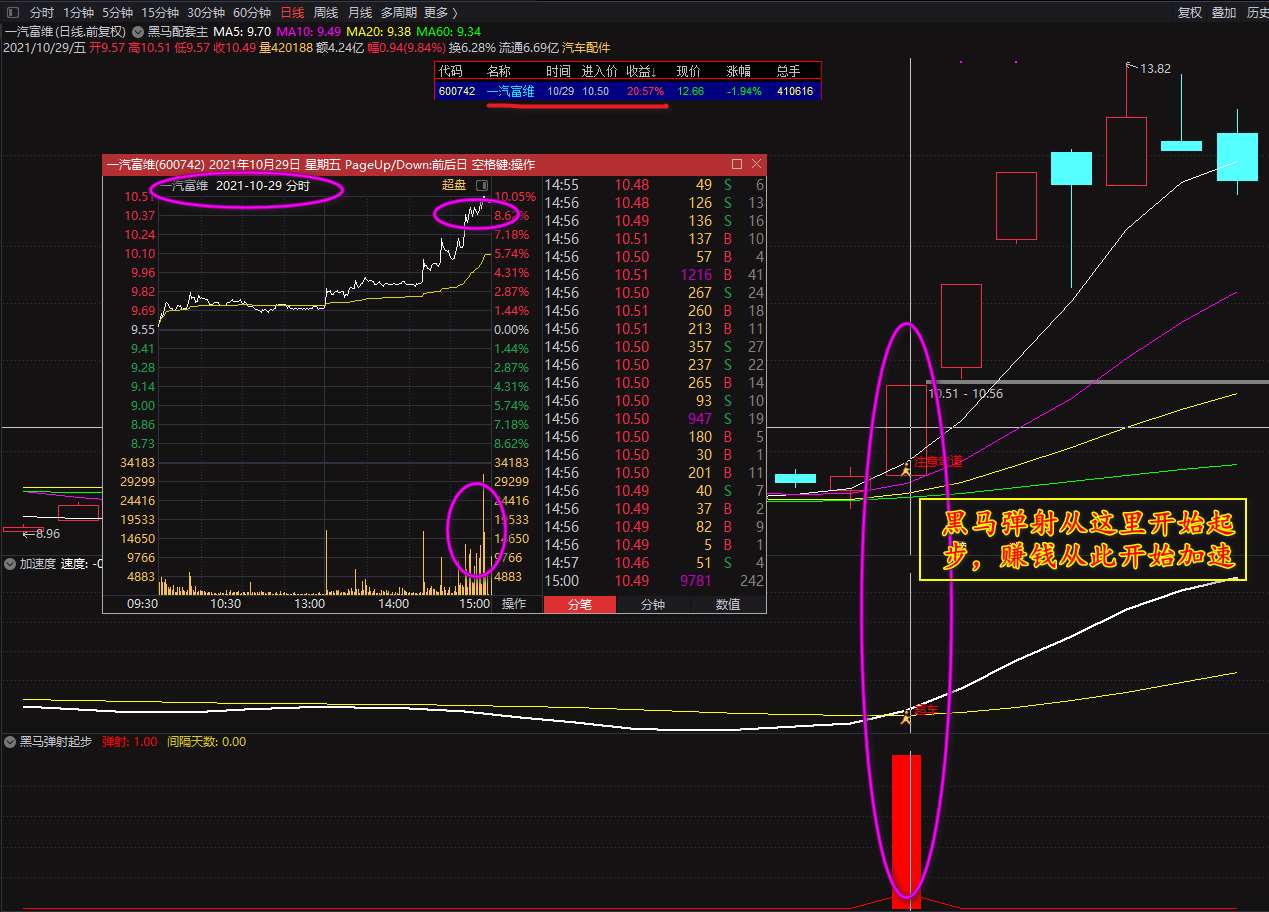The width and height of the screenshot is (1269, 912).
Task: Maximize the intraday popup window
Action: tap(737, 164)
